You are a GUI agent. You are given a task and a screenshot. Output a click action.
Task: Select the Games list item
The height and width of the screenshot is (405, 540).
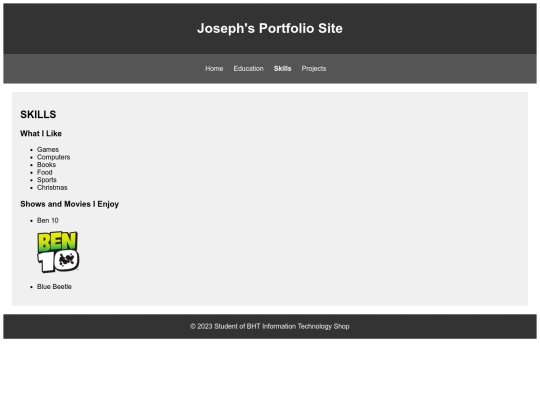[48, 149]
